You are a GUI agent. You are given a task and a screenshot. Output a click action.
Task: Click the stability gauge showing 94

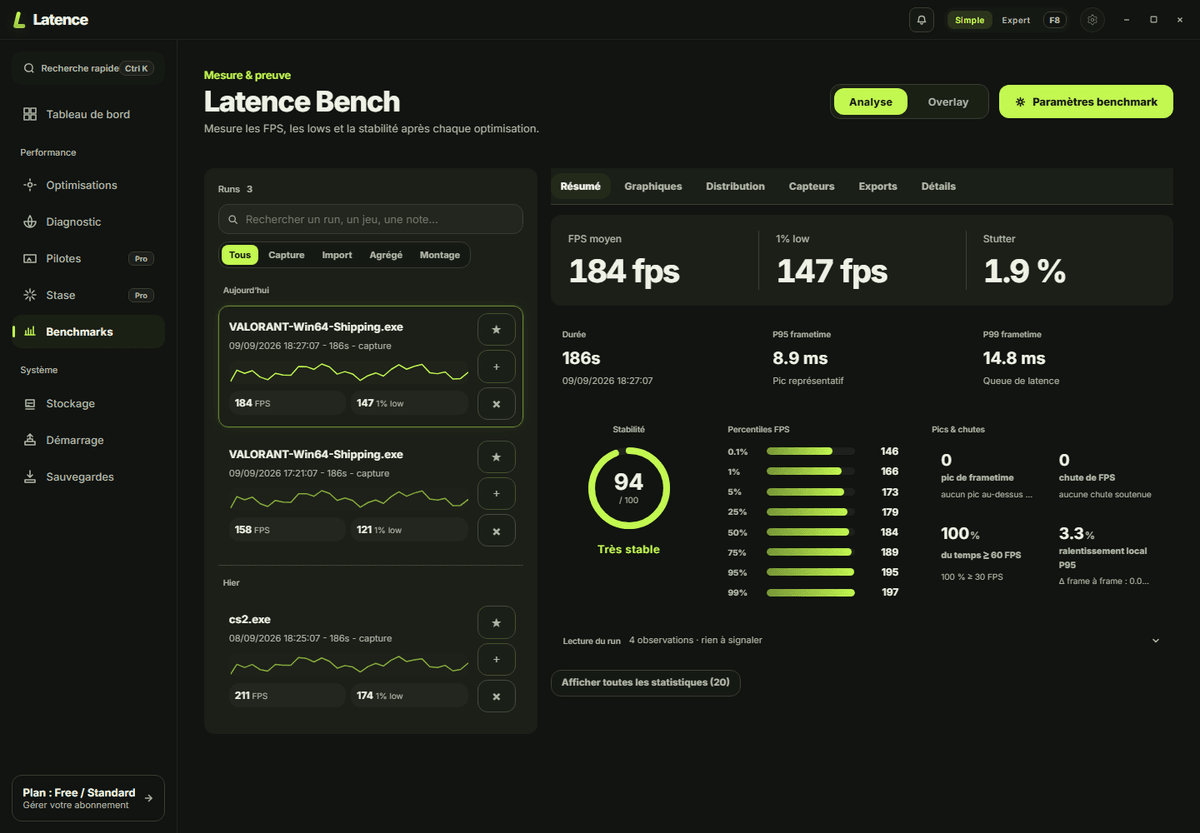tap(629, 487)
